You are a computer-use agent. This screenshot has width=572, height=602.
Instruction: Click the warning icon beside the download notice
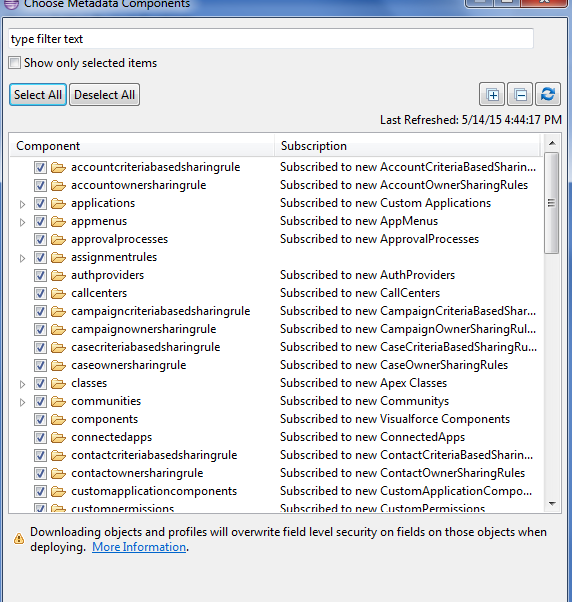point(19,538)
